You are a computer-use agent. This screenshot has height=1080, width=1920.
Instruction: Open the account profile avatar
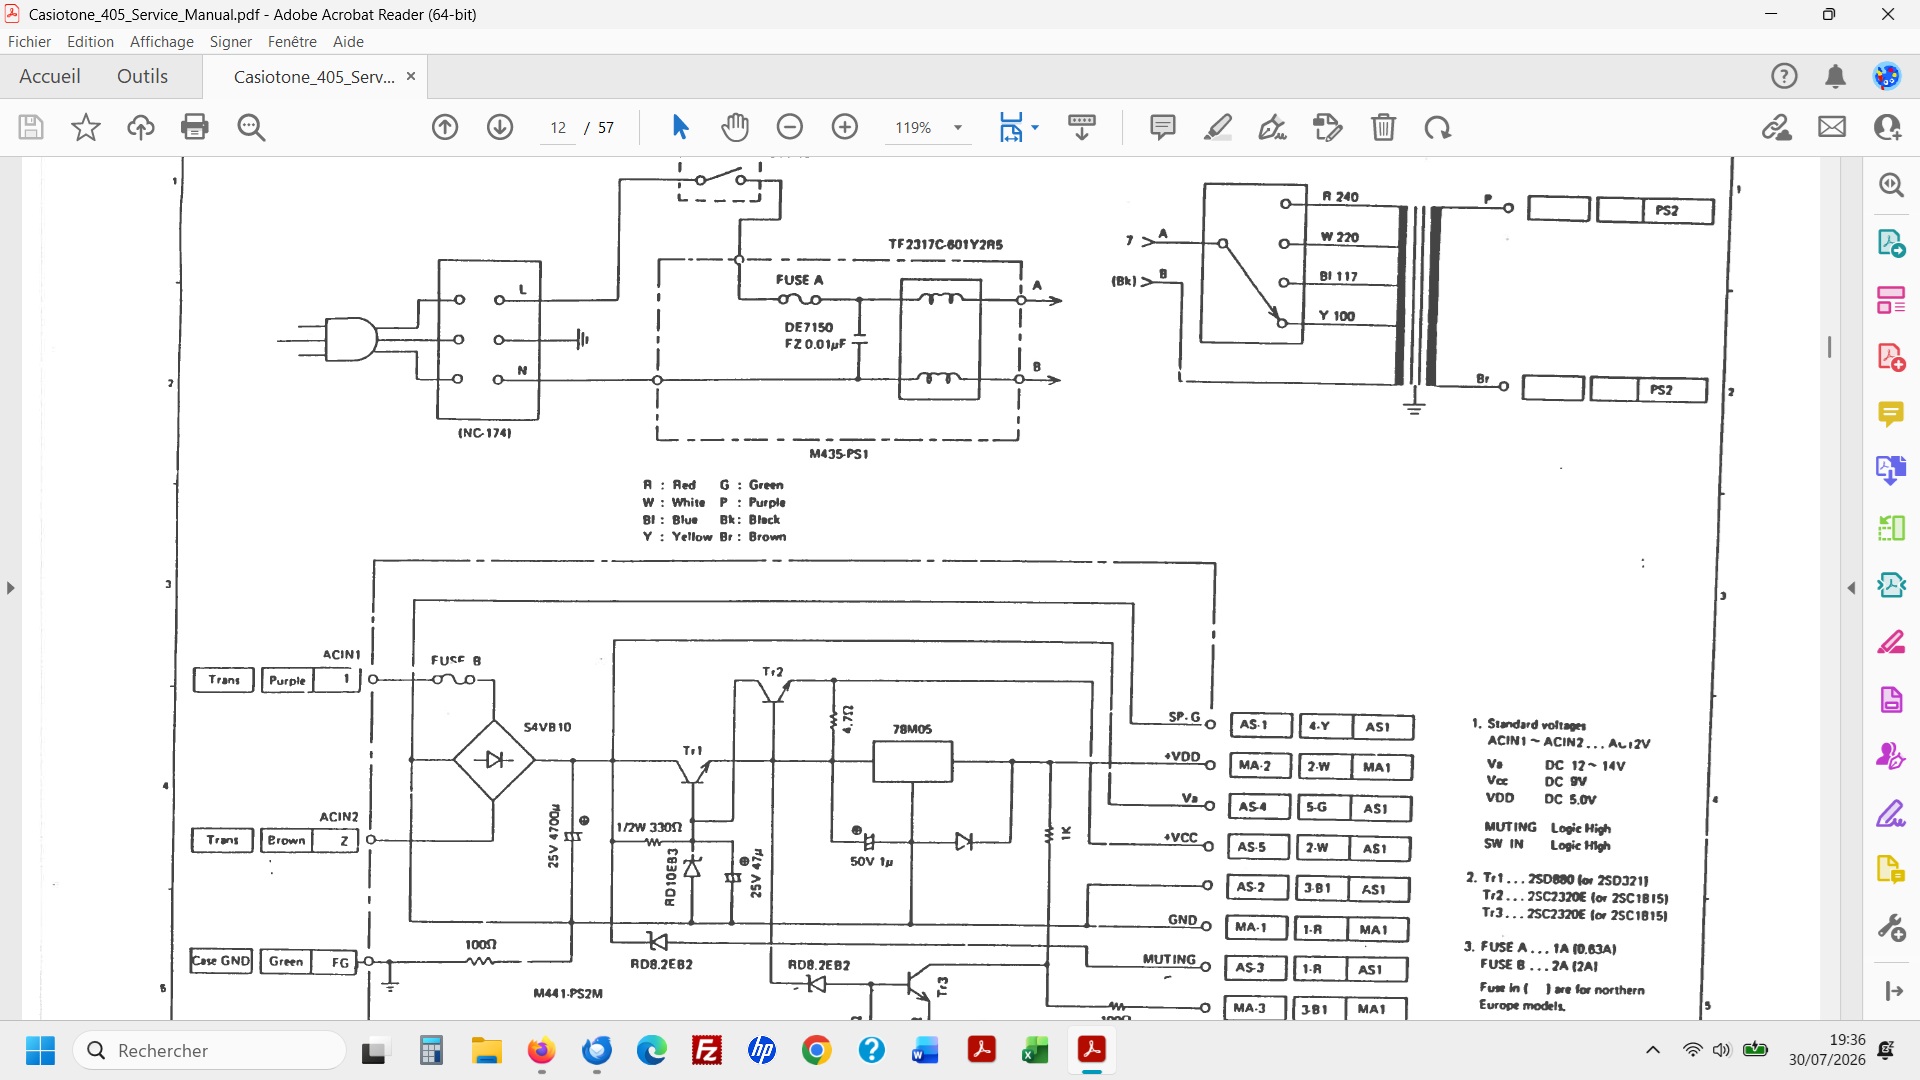1887,76
